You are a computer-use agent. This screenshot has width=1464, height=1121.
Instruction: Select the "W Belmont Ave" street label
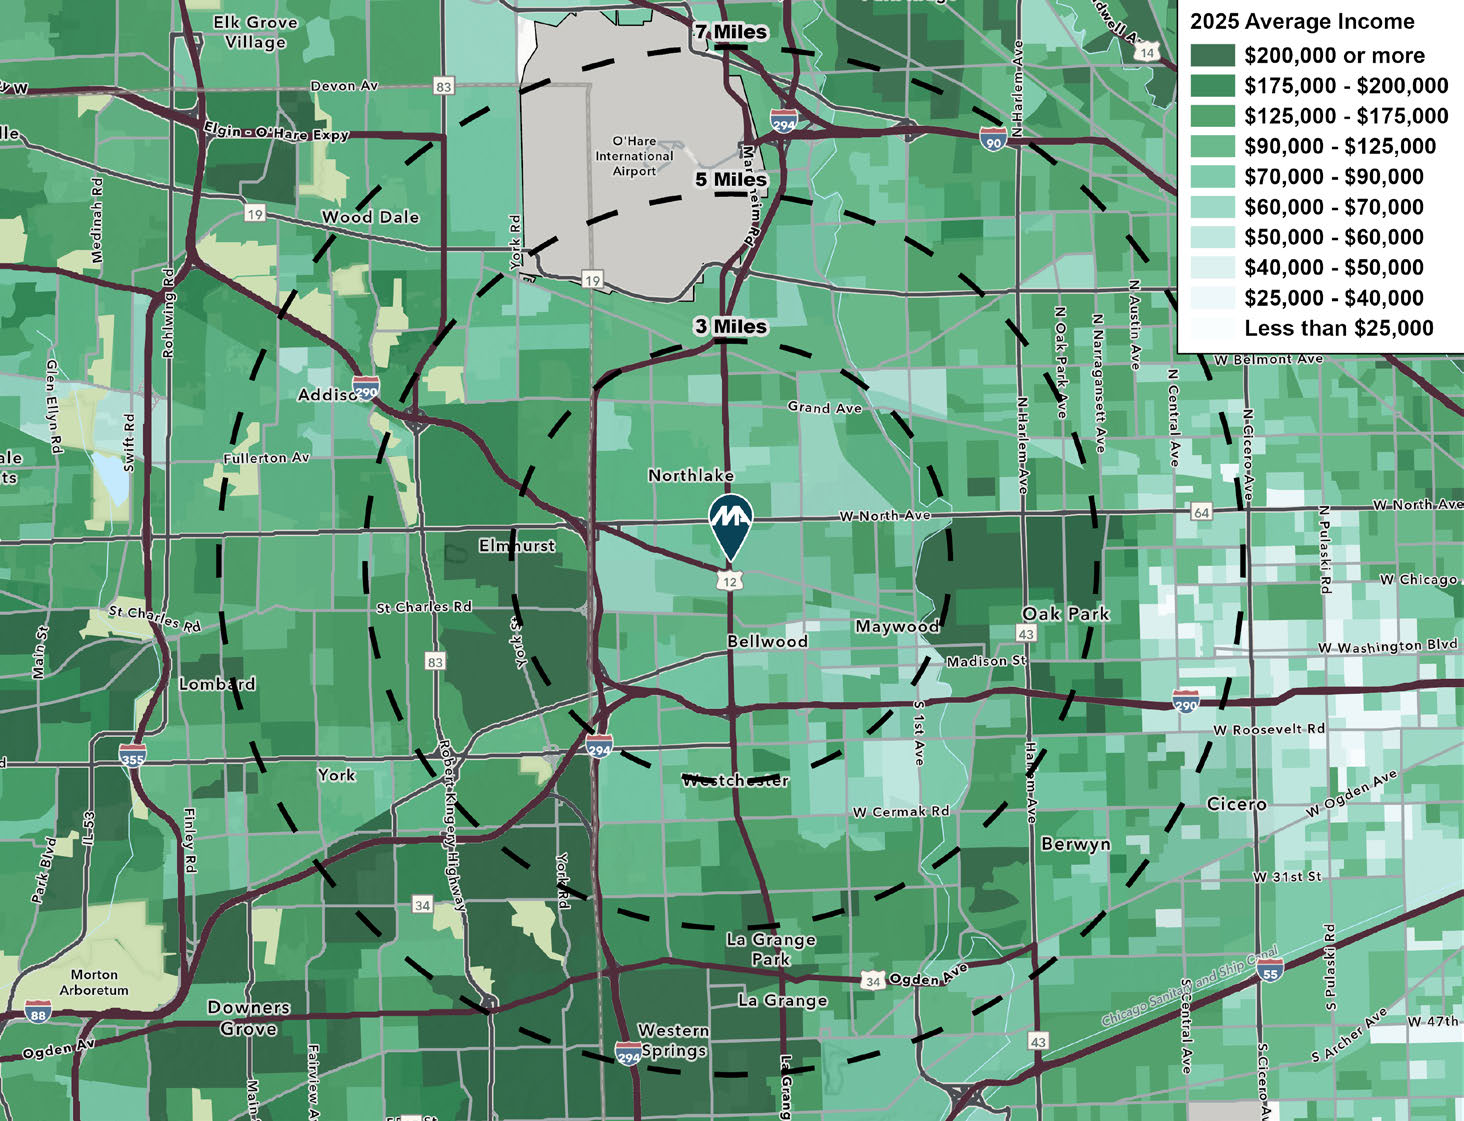(1268, 359)
